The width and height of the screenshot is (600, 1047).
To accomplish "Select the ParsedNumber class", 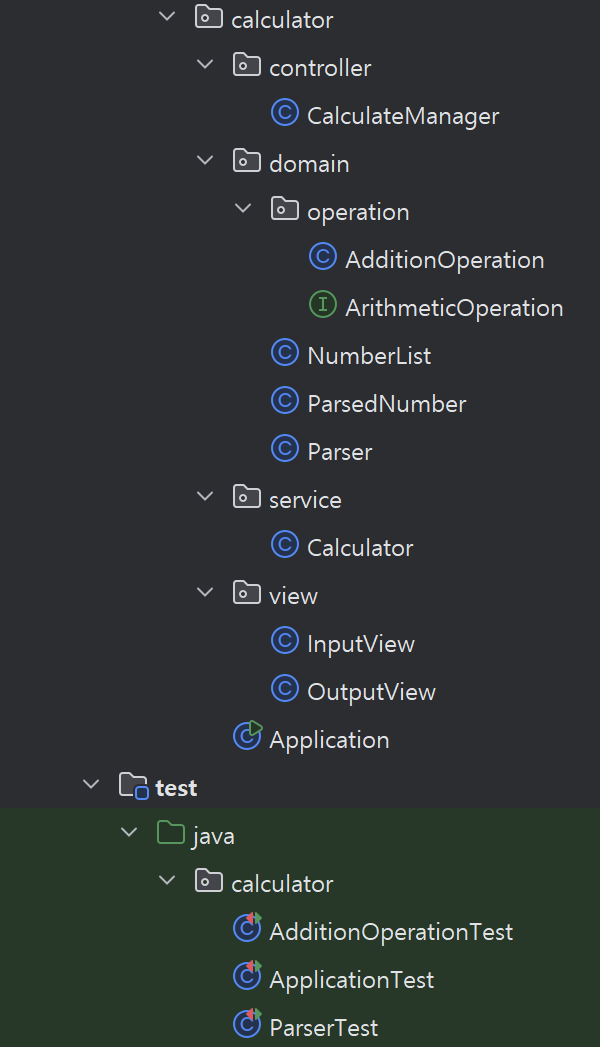I will pos(386,404).
